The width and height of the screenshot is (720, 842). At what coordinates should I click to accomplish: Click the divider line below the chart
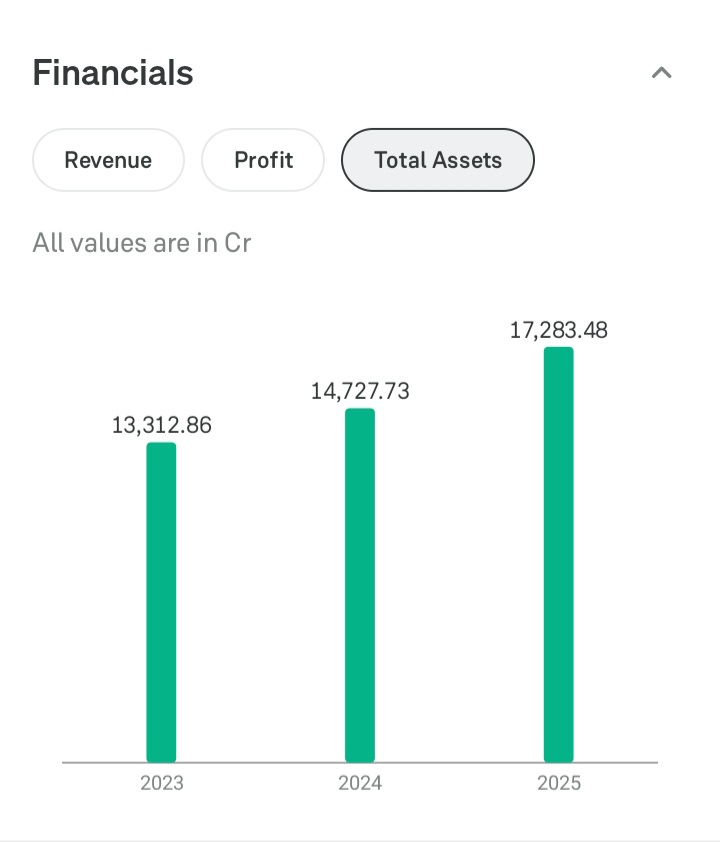click(x=360, y=840)
